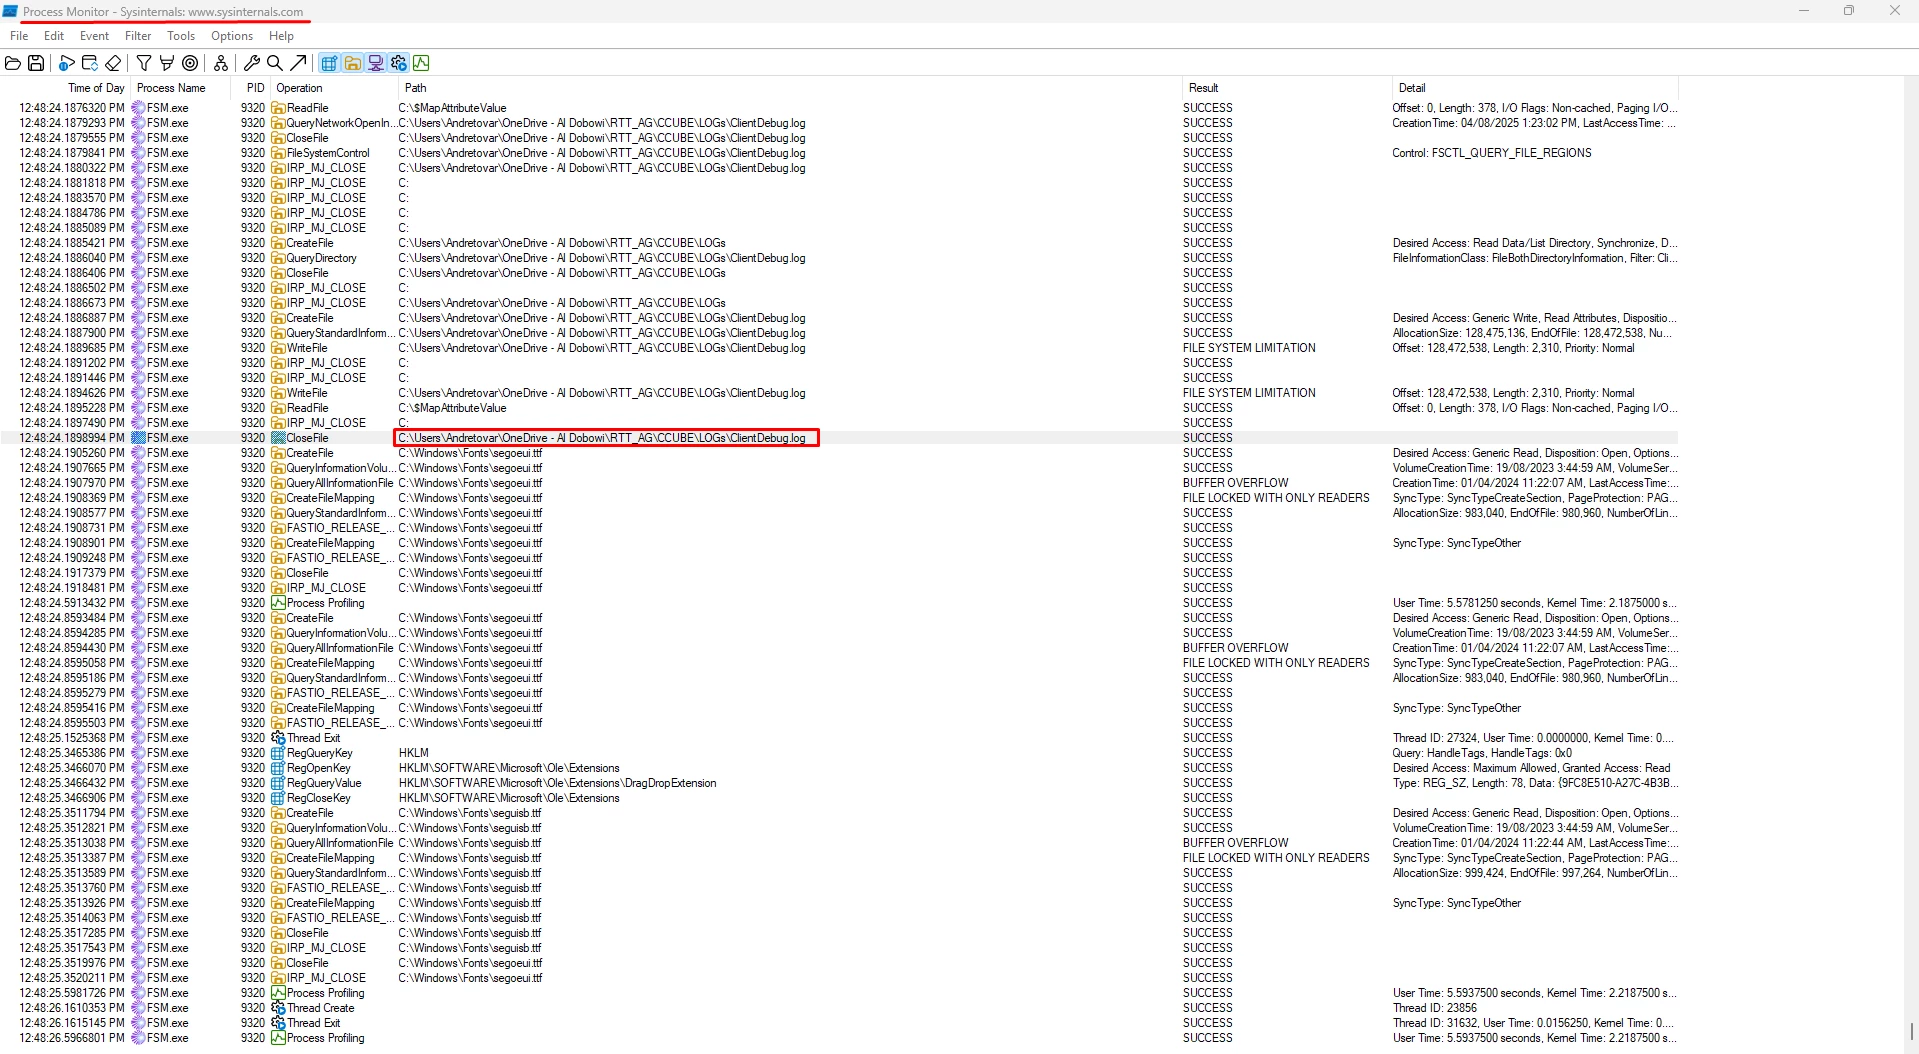Click the Query: HandleTags detail cell
Image resolution: width=1919 pixels, height=1054 pixels.
1482,753
